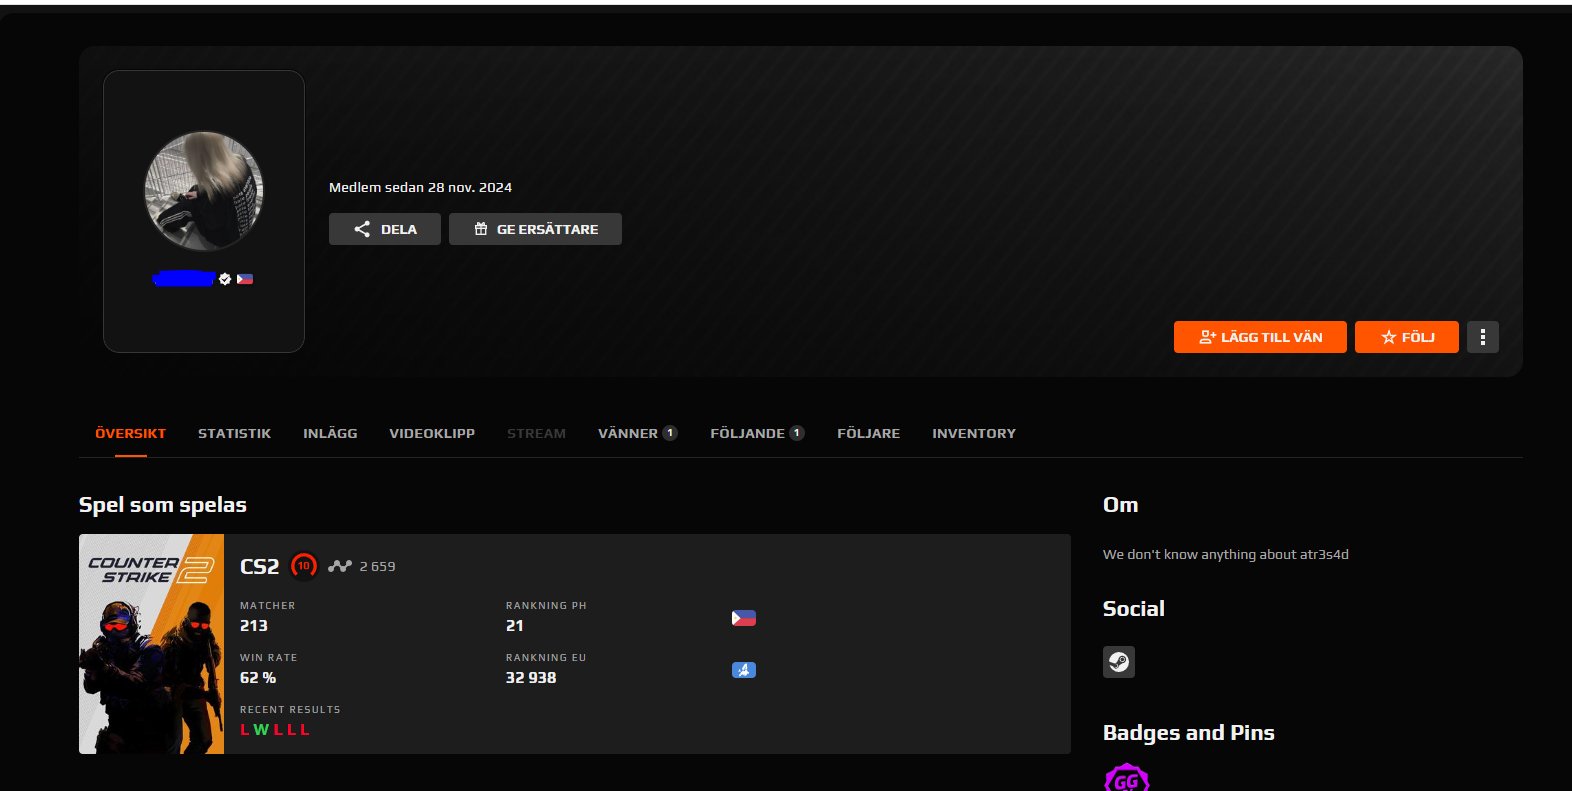Viewport: 1572px width, 791px height.
Task: Click the MATCHER value 213
Action: (x=254, y=625)
